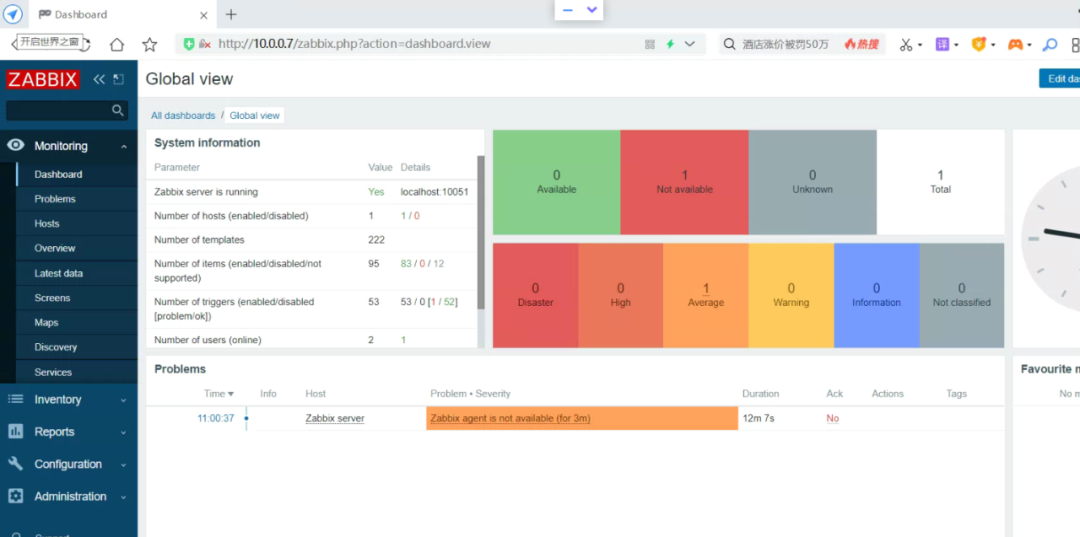Click the scissors screenshot tool icon
Viewport: 1080px width, 537px height.
905,44
